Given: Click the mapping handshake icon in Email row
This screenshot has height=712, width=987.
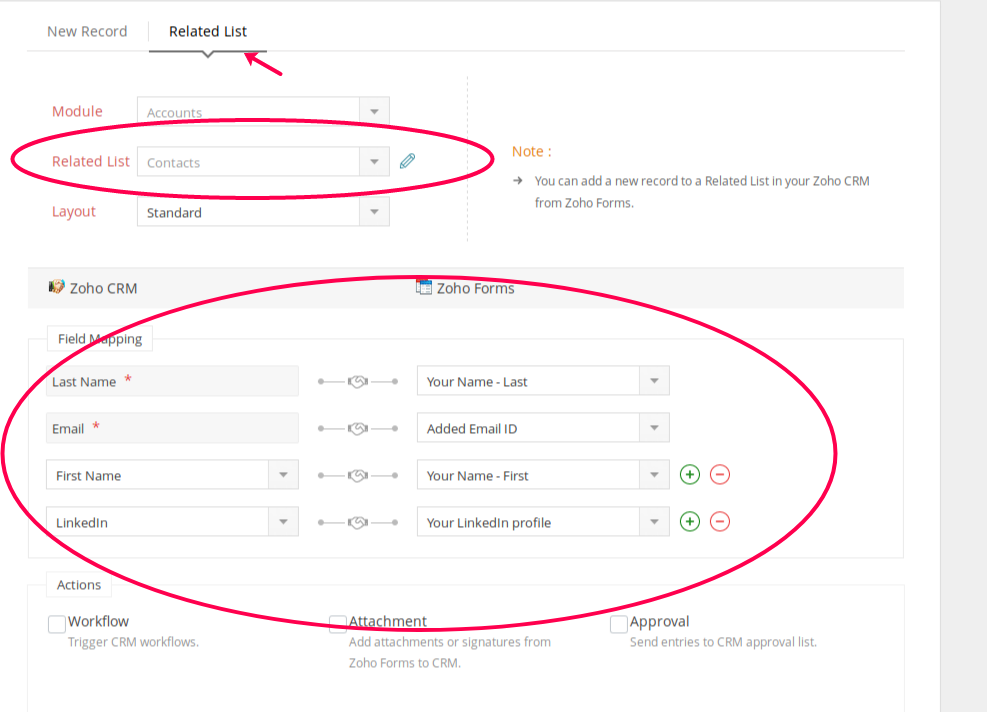Looking at the screenshot, I should pyautogui.click(x=358, y=429).
